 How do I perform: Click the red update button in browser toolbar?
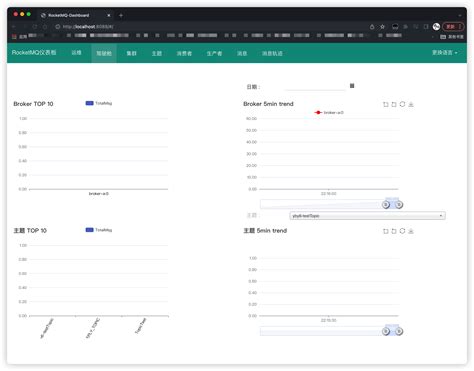[453, 27]
